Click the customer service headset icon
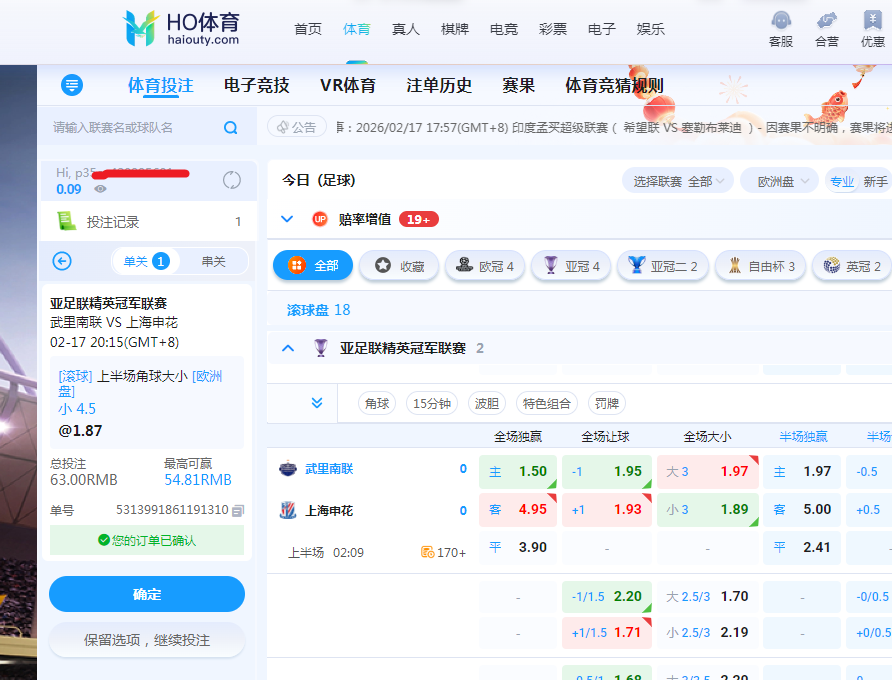This screenshot has height=680, width=892. (781, 21)
